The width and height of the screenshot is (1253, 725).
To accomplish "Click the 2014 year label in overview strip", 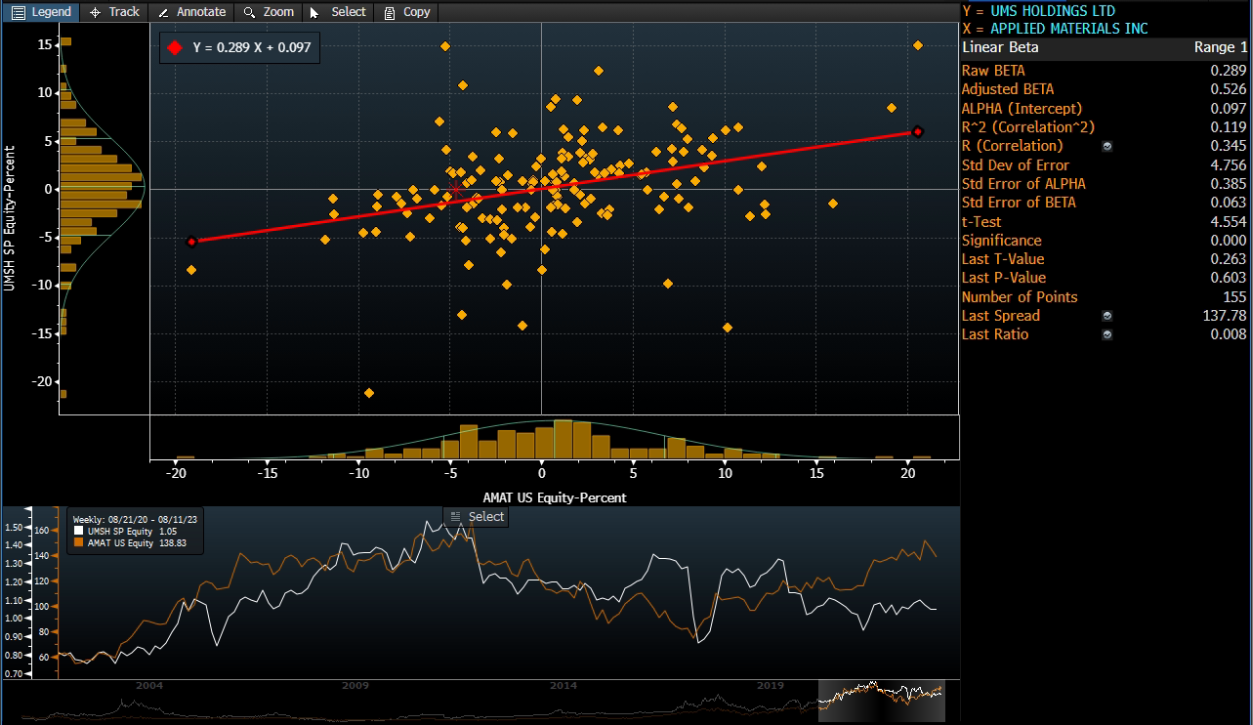I will 563,686.
